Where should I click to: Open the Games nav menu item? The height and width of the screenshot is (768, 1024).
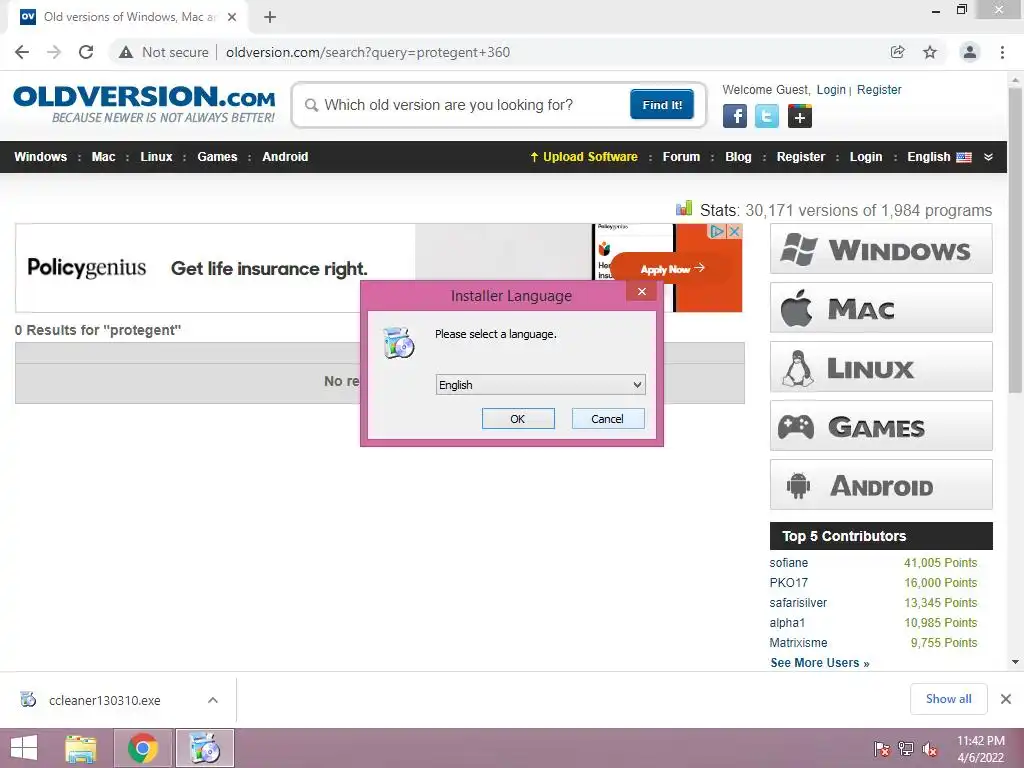click(217, 157)
